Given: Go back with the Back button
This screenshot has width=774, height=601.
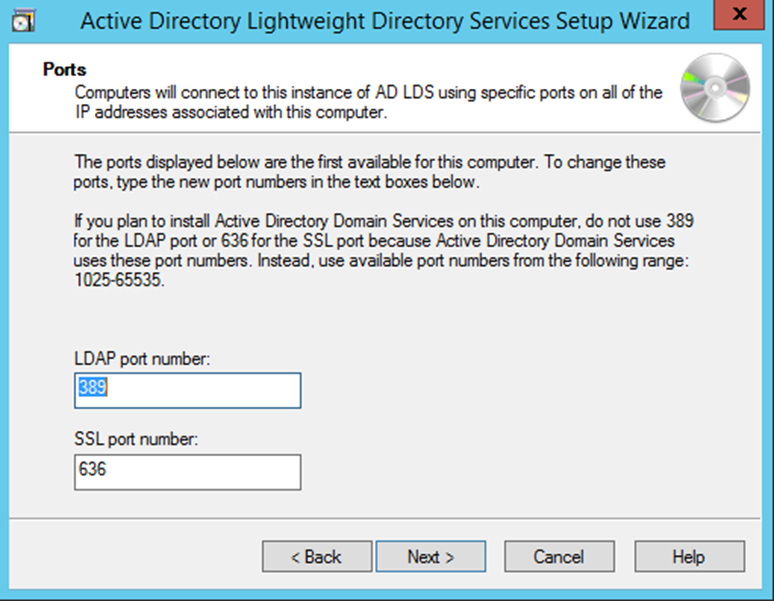Looking at the screenshot, I should (x=316, y=557).
